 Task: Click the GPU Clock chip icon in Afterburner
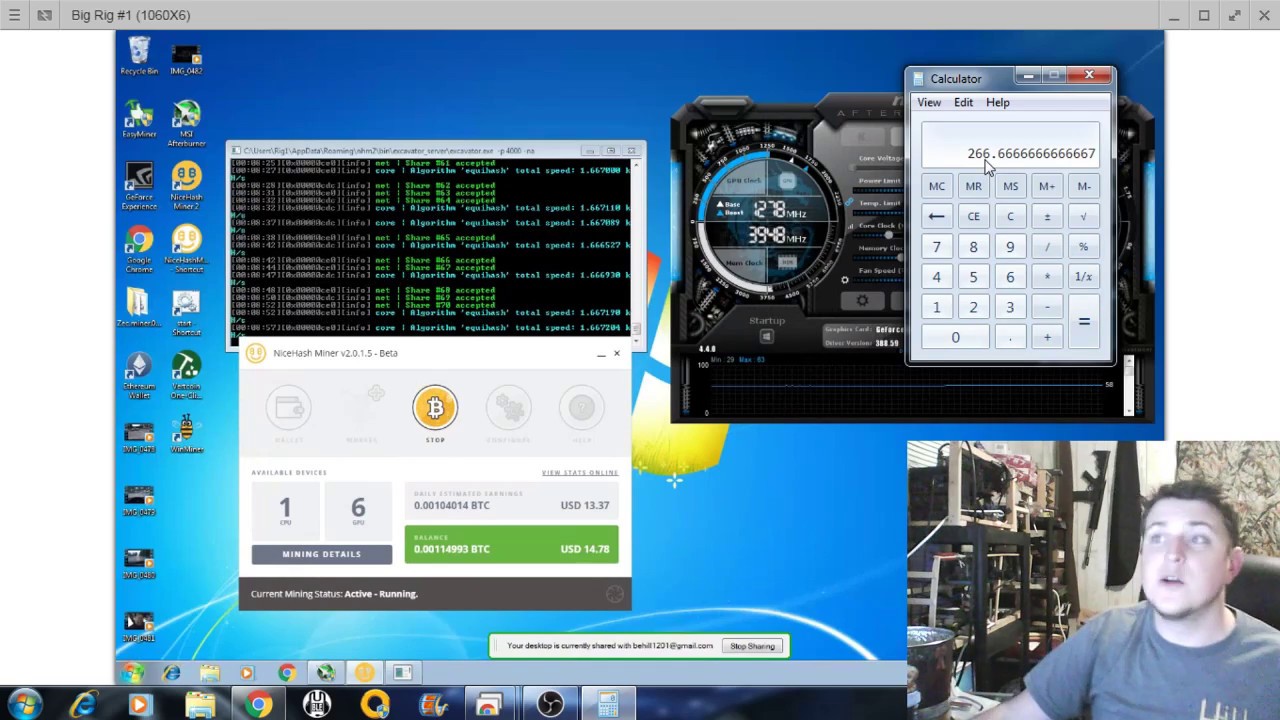pos(787,181)
